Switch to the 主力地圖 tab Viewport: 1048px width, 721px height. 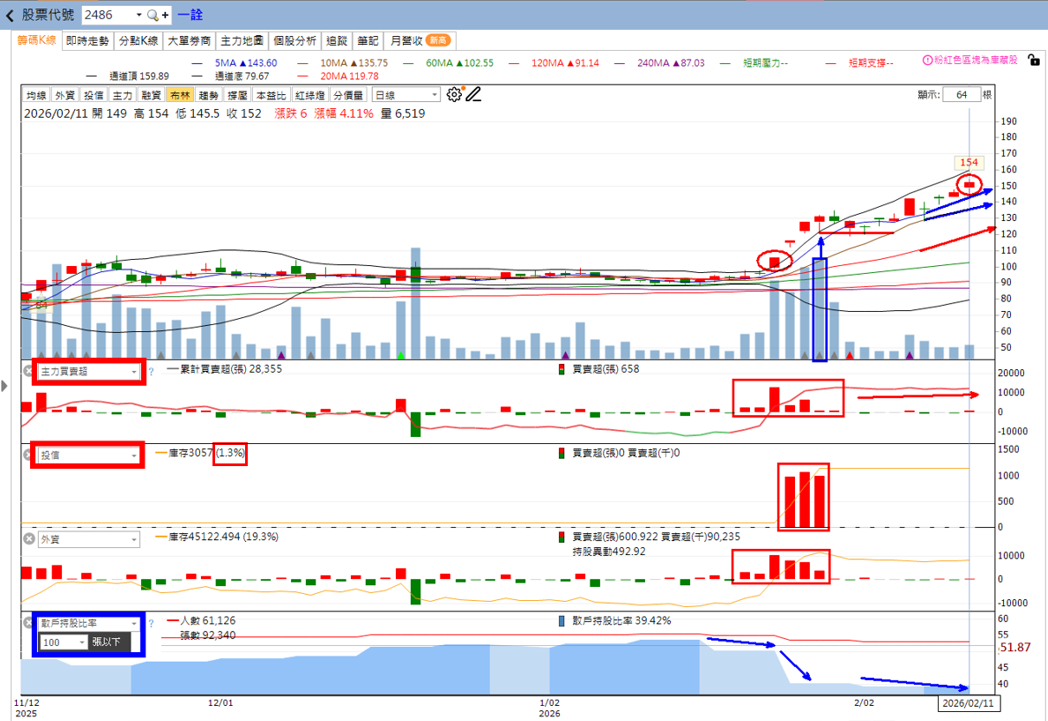242,41
